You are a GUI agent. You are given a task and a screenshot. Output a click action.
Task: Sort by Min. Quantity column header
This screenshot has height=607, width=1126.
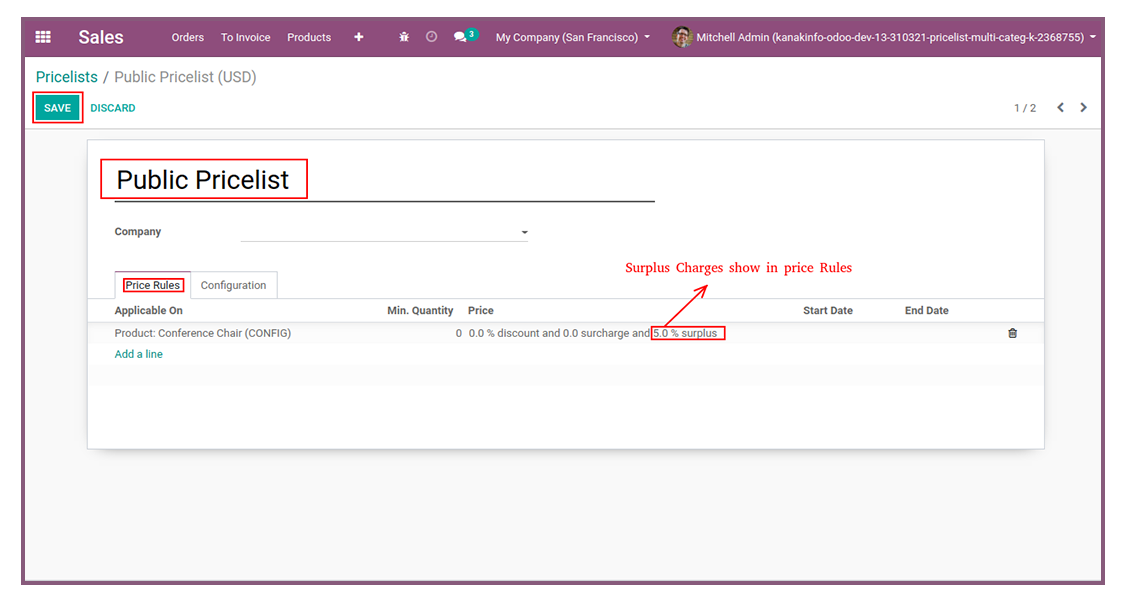(x=420, y=310)
